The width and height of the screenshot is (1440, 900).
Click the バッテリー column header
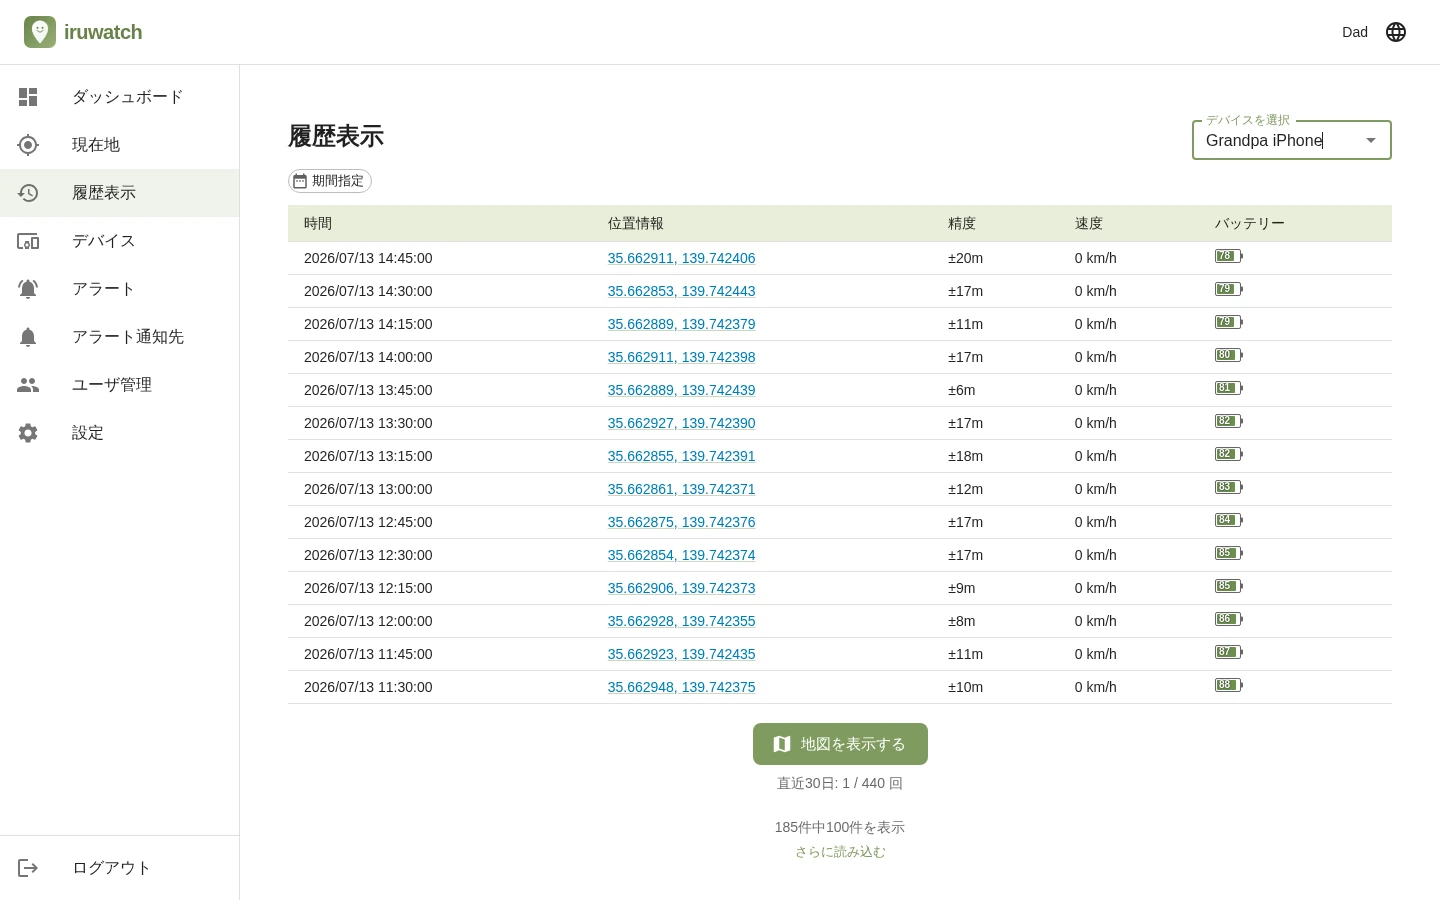1250,224
